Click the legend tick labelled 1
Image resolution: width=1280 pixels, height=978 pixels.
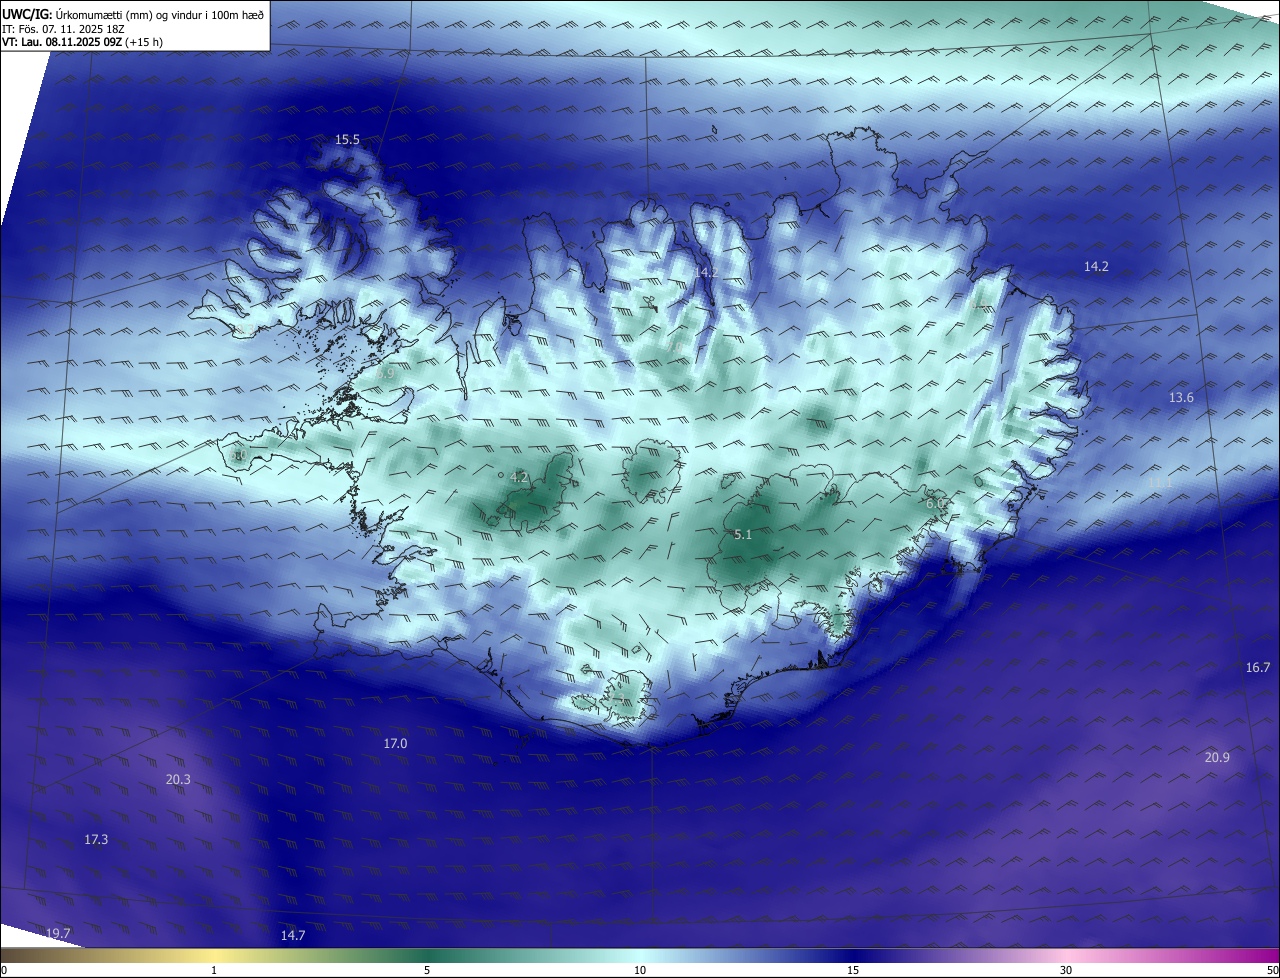[x=214, y=970]
